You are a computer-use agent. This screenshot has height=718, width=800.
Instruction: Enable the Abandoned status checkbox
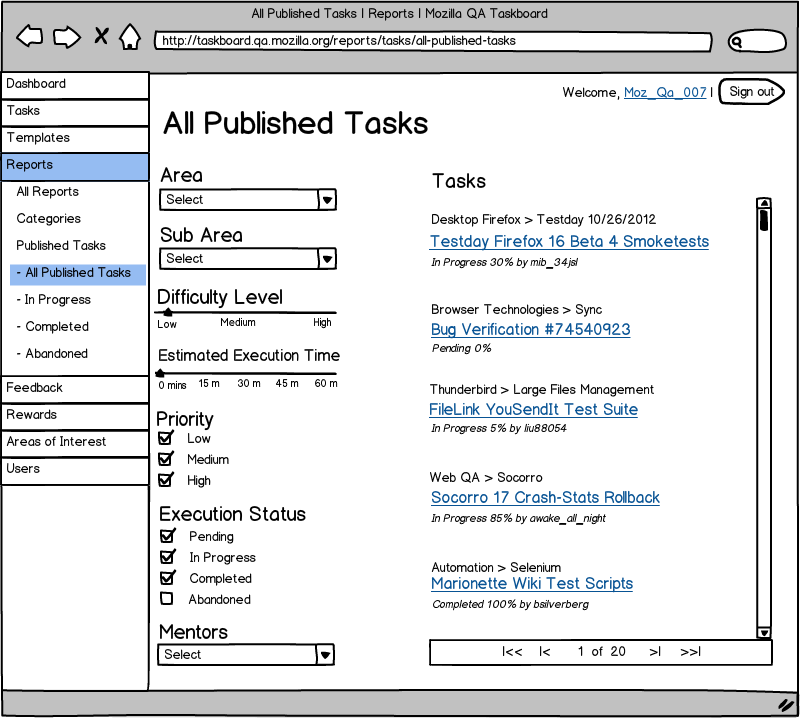tap(166, 599)
